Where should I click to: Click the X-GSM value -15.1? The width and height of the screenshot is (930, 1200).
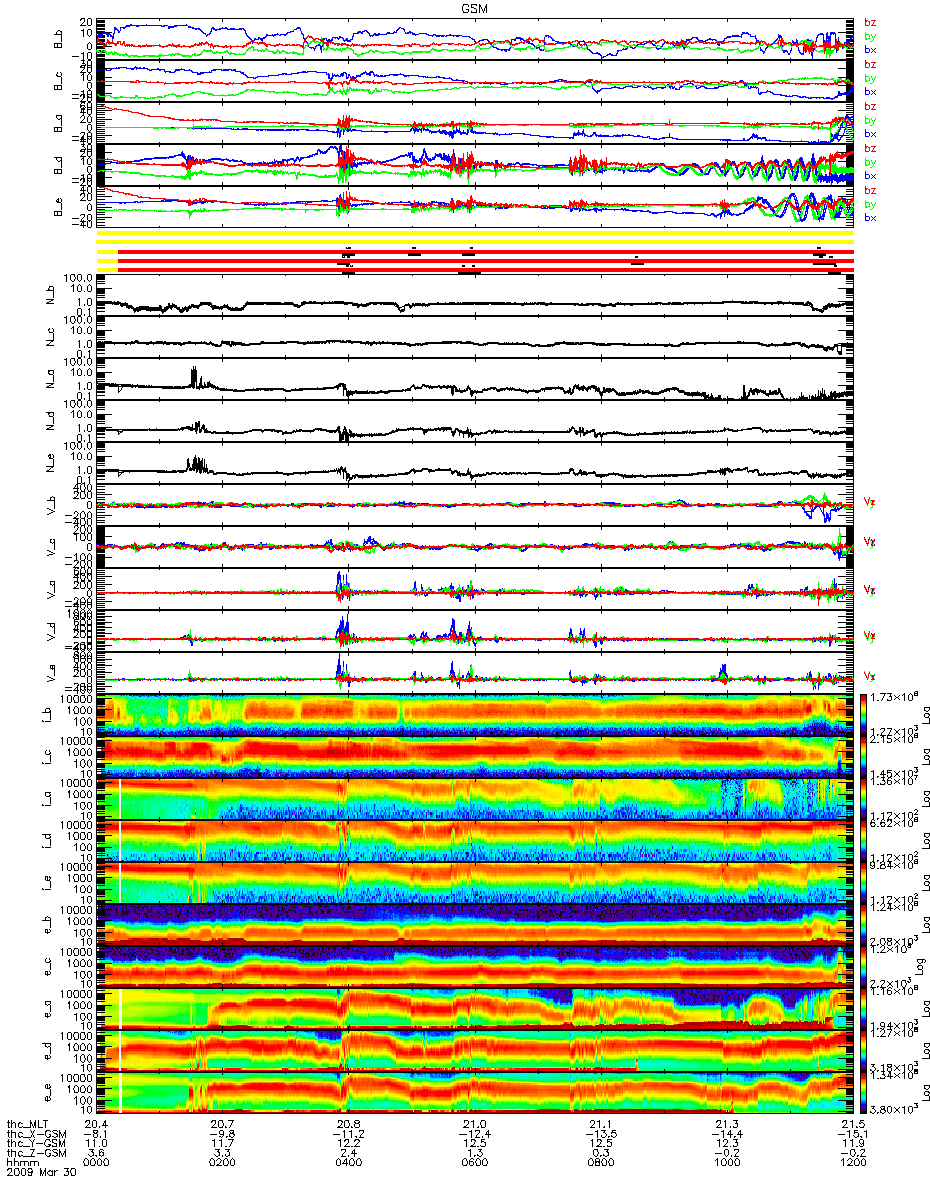click(850, 1135)
